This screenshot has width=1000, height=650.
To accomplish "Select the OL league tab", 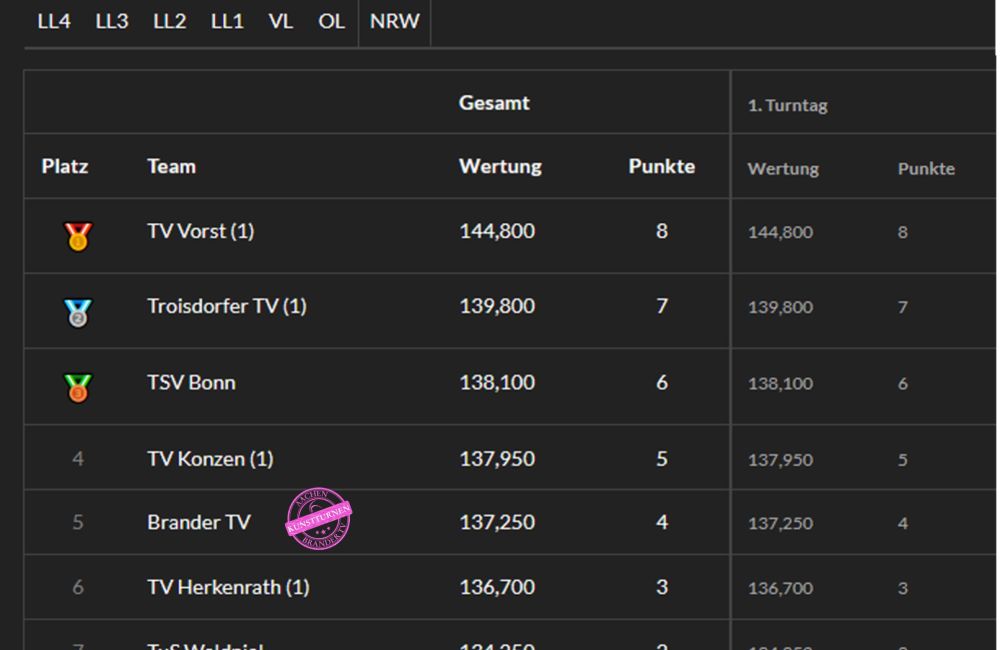I will (x=331, y=21).
